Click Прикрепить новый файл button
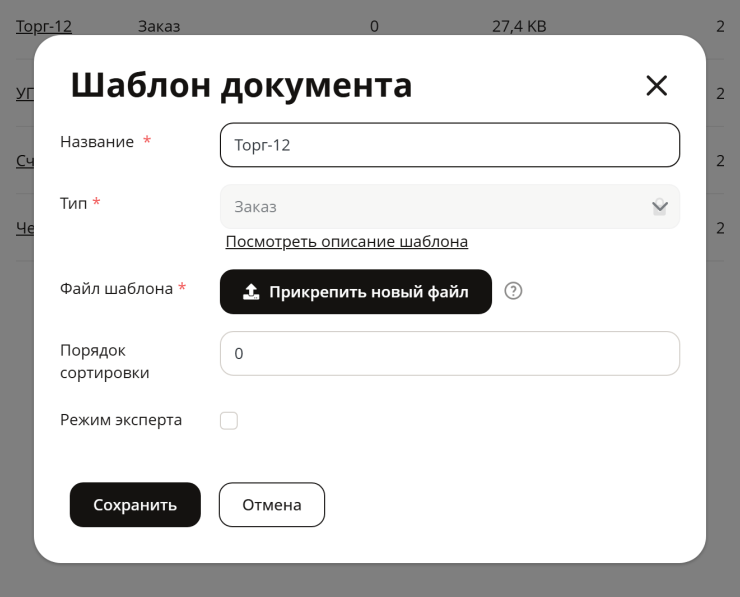Screen dimensions: 740x597 tap(356, 292)
